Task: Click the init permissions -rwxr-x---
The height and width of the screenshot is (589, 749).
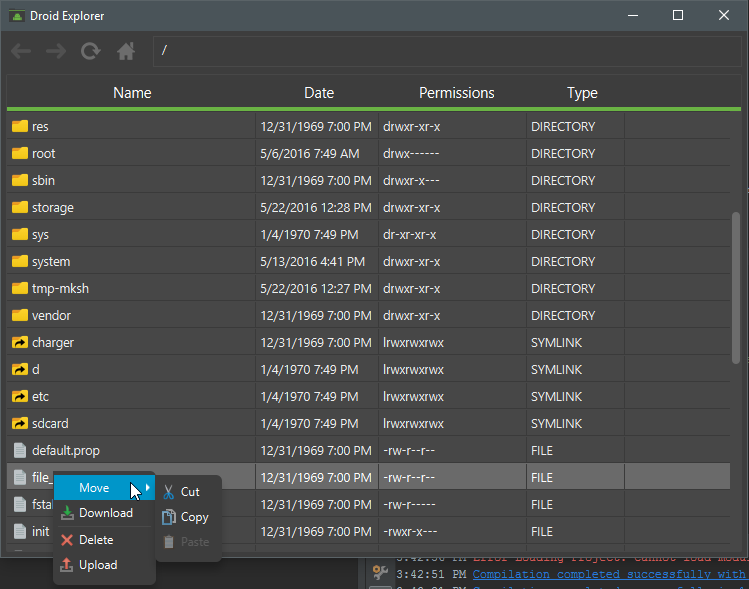Action: coord(410,532)
